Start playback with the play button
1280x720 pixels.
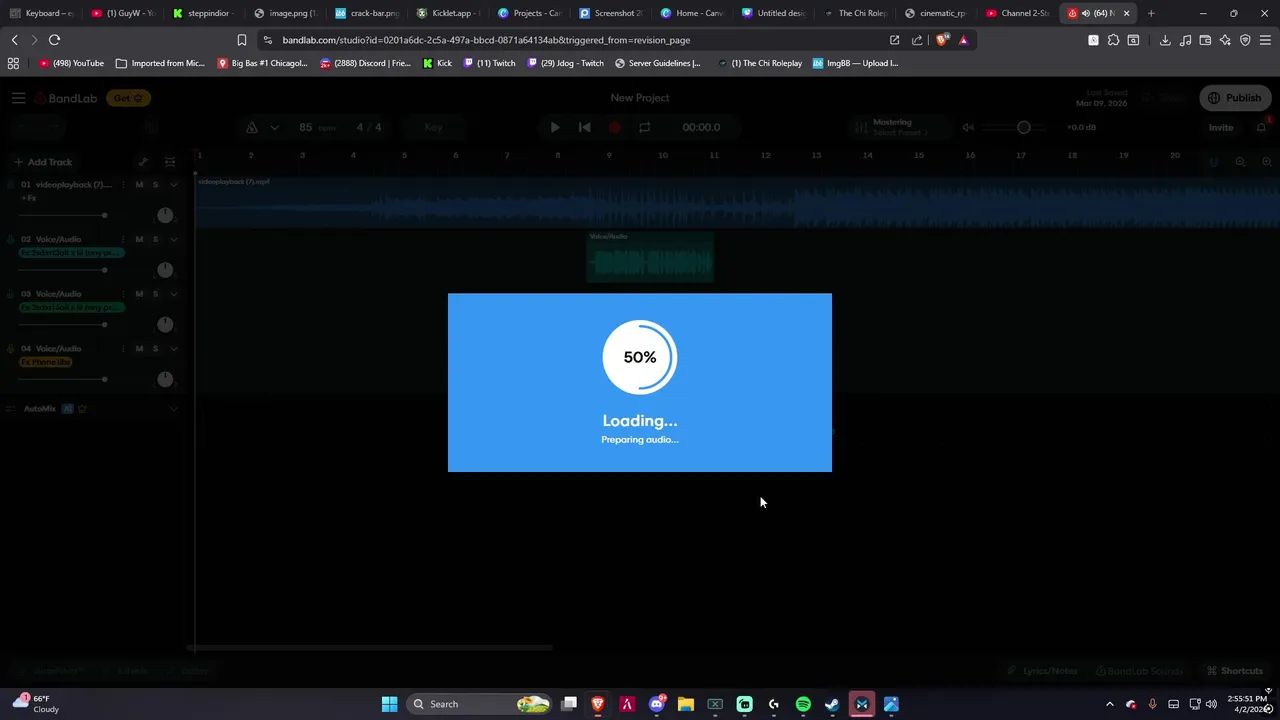(555, 127)
